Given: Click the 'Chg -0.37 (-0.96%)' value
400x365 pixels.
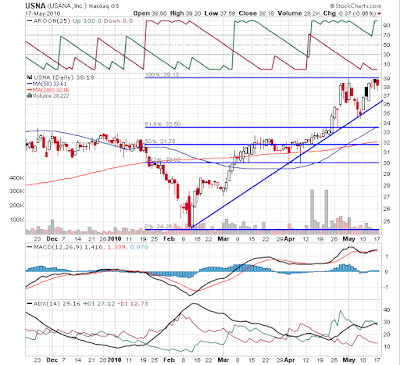Looking at the screenshot, I should point(350,13).
